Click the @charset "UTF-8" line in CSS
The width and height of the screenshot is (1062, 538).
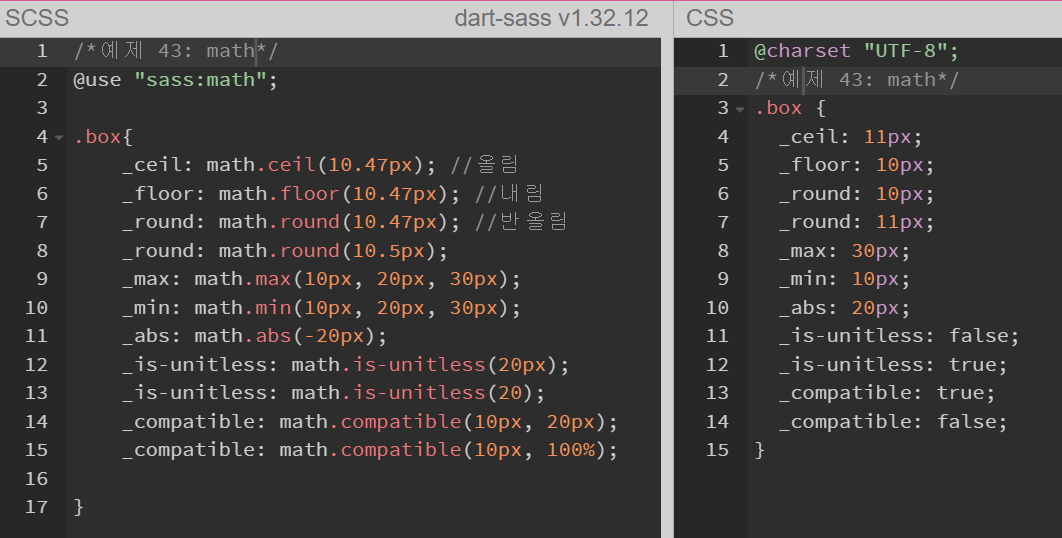(857, 51)
